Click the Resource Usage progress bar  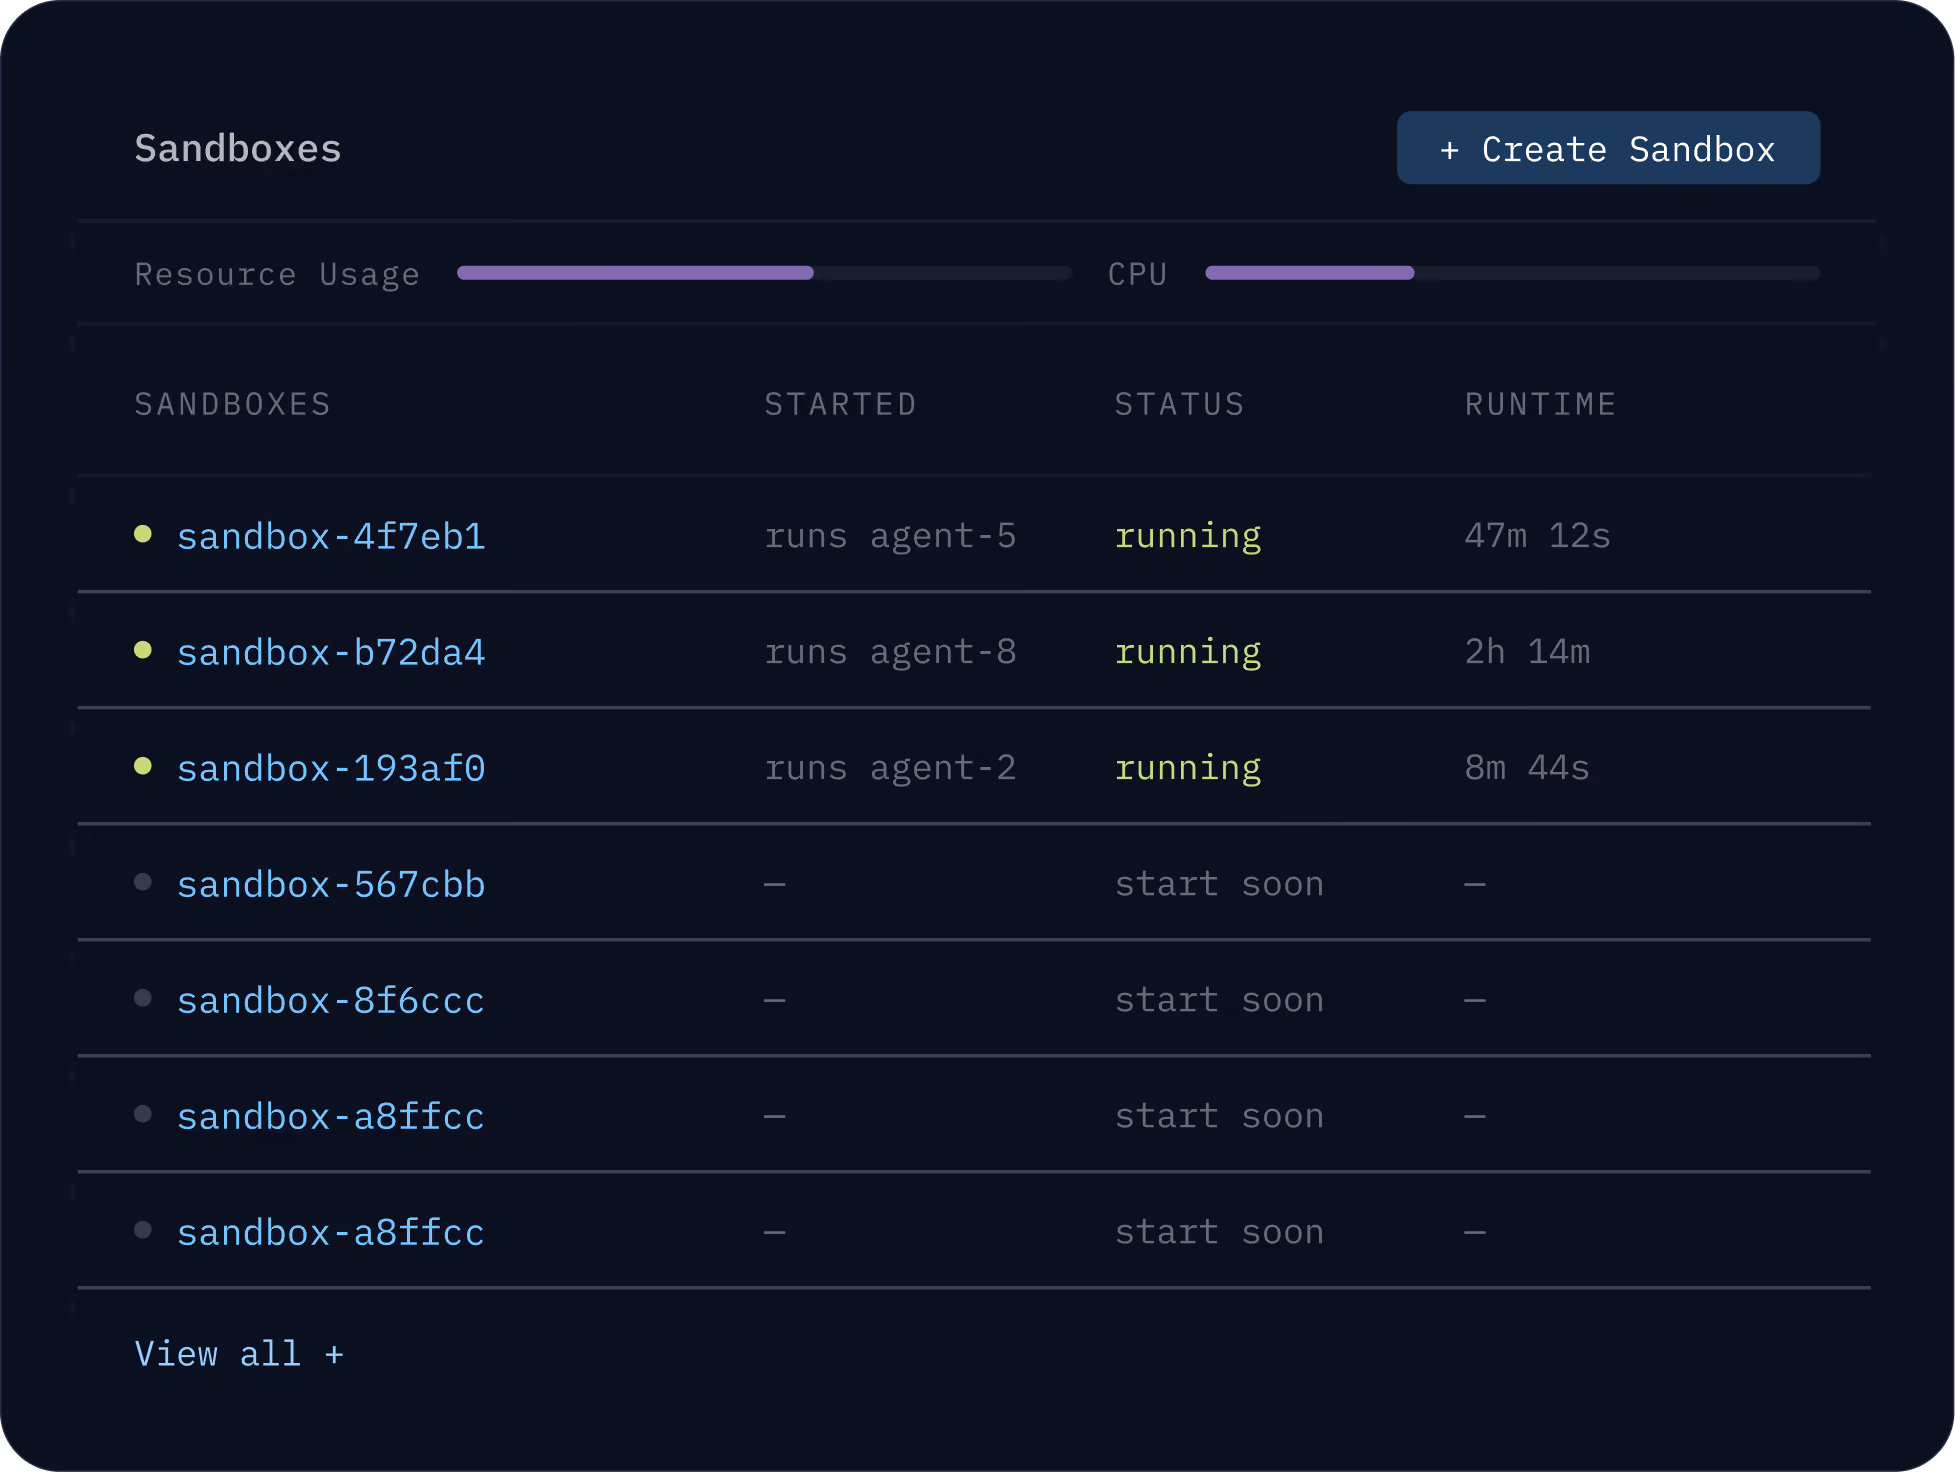764,273
